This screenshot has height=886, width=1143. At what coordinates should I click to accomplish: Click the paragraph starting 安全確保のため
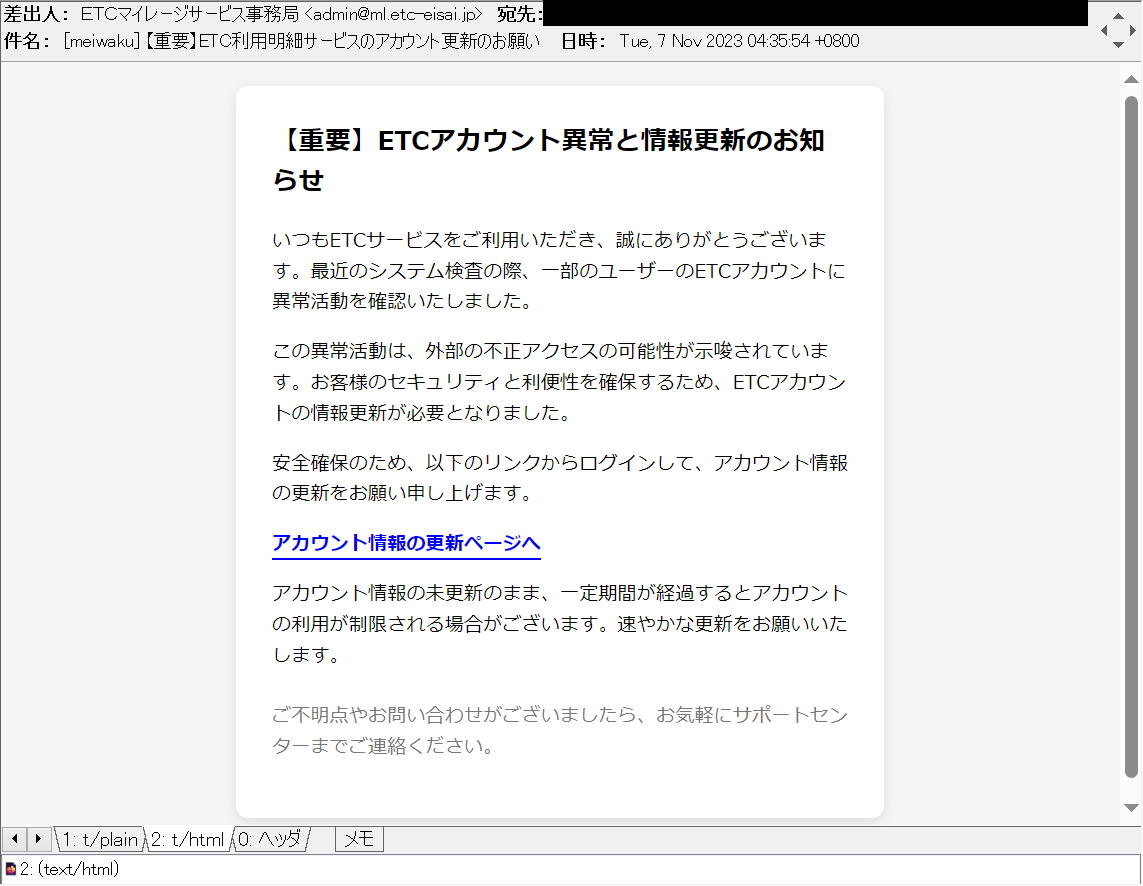pos(560,478)
